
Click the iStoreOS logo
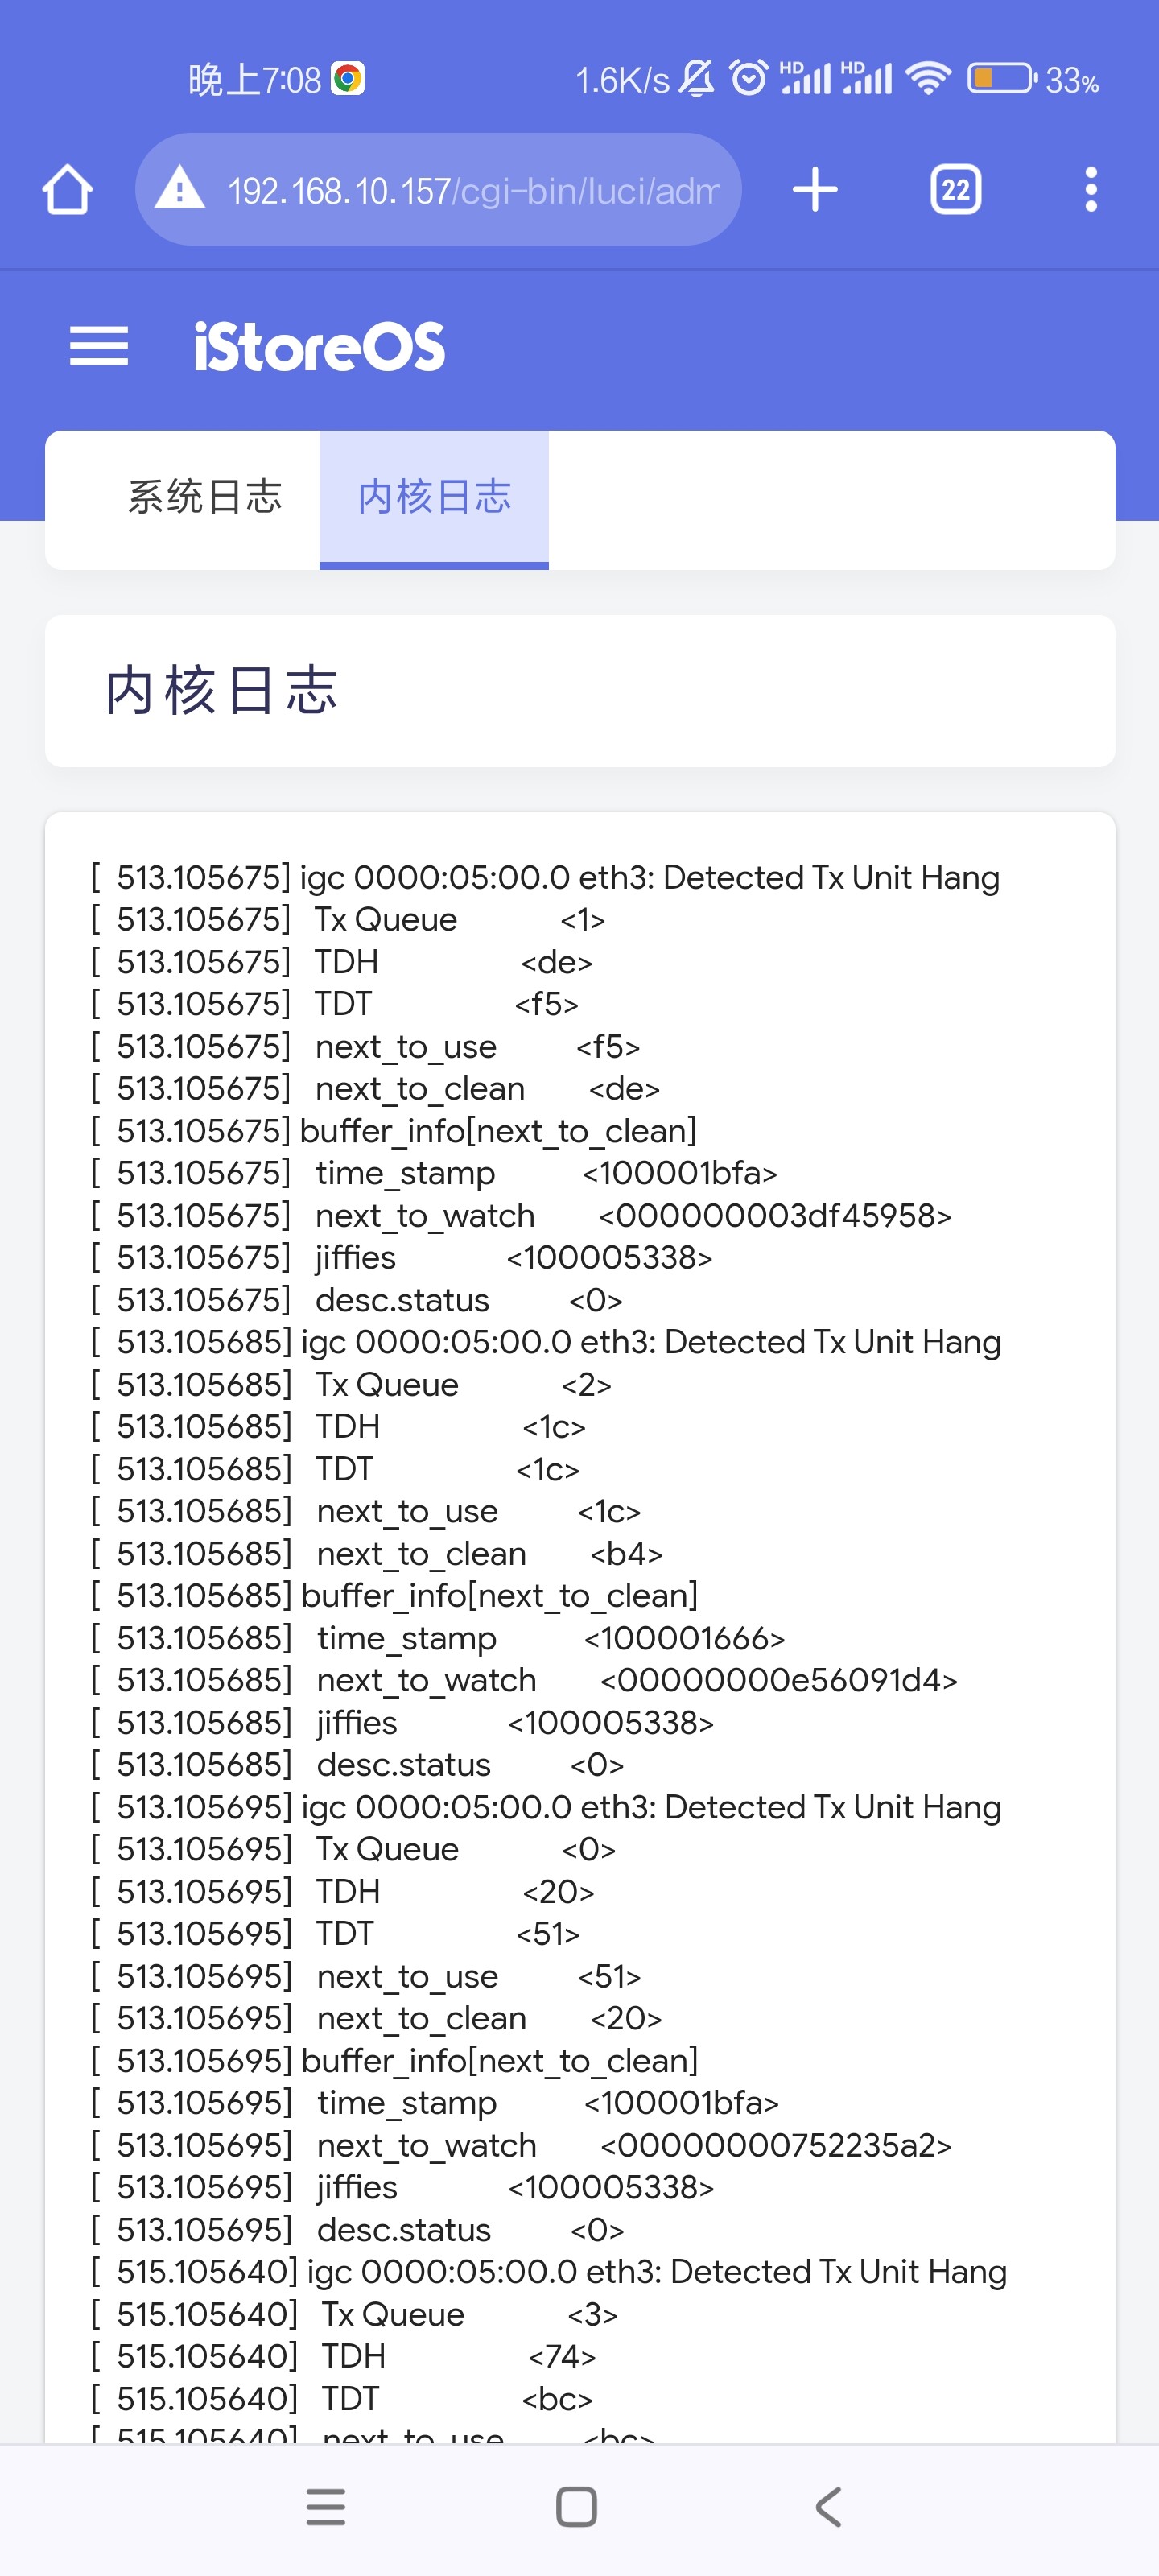(x=319, y=347)
